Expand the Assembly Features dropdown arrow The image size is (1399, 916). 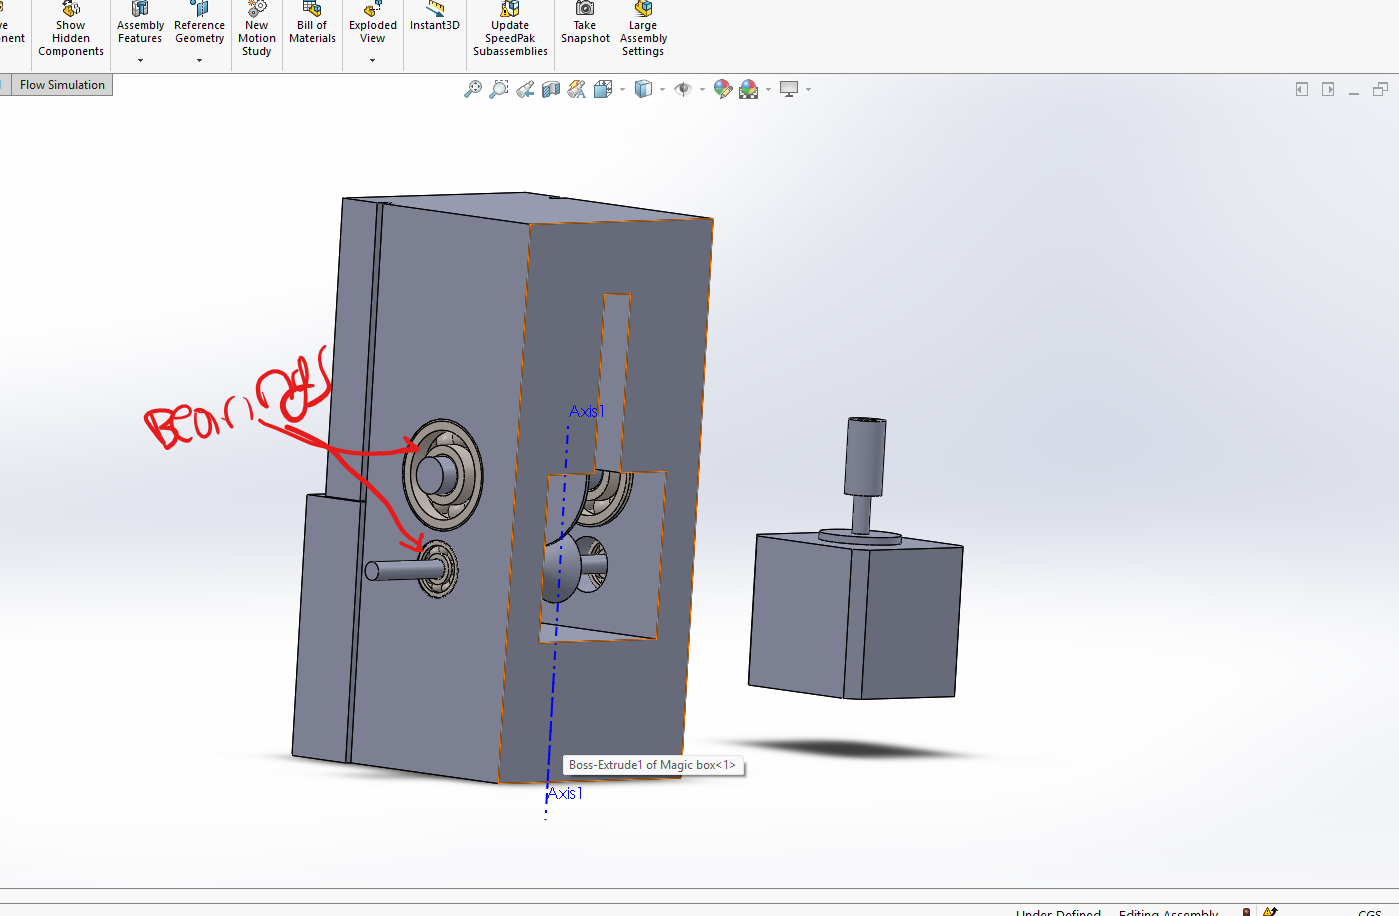(x=140, y=60)
